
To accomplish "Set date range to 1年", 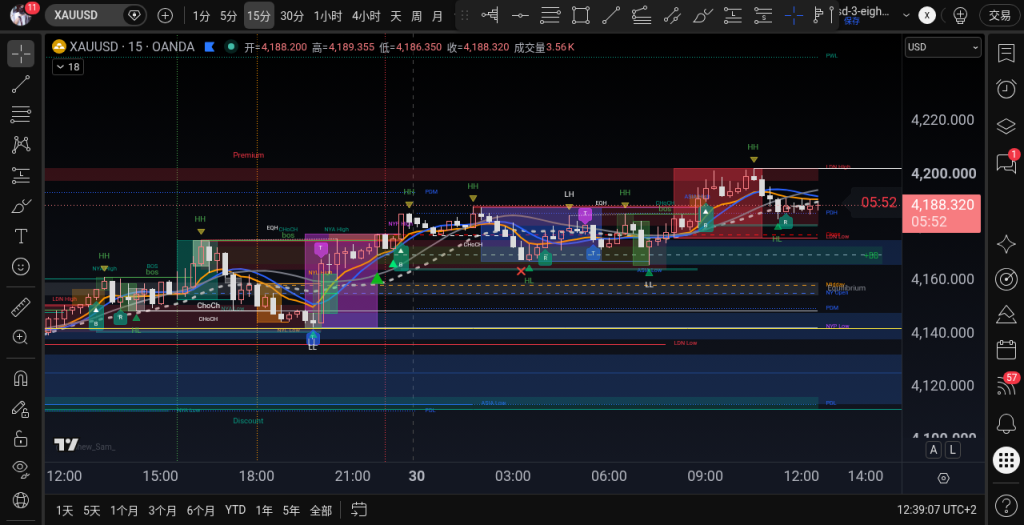I will 264,510.
